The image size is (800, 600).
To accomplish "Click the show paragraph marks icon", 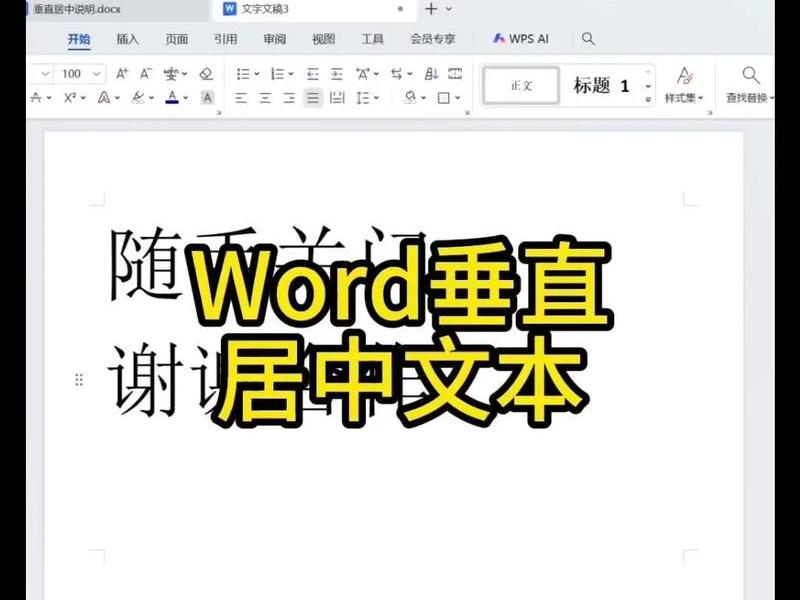I will (455, 74).
